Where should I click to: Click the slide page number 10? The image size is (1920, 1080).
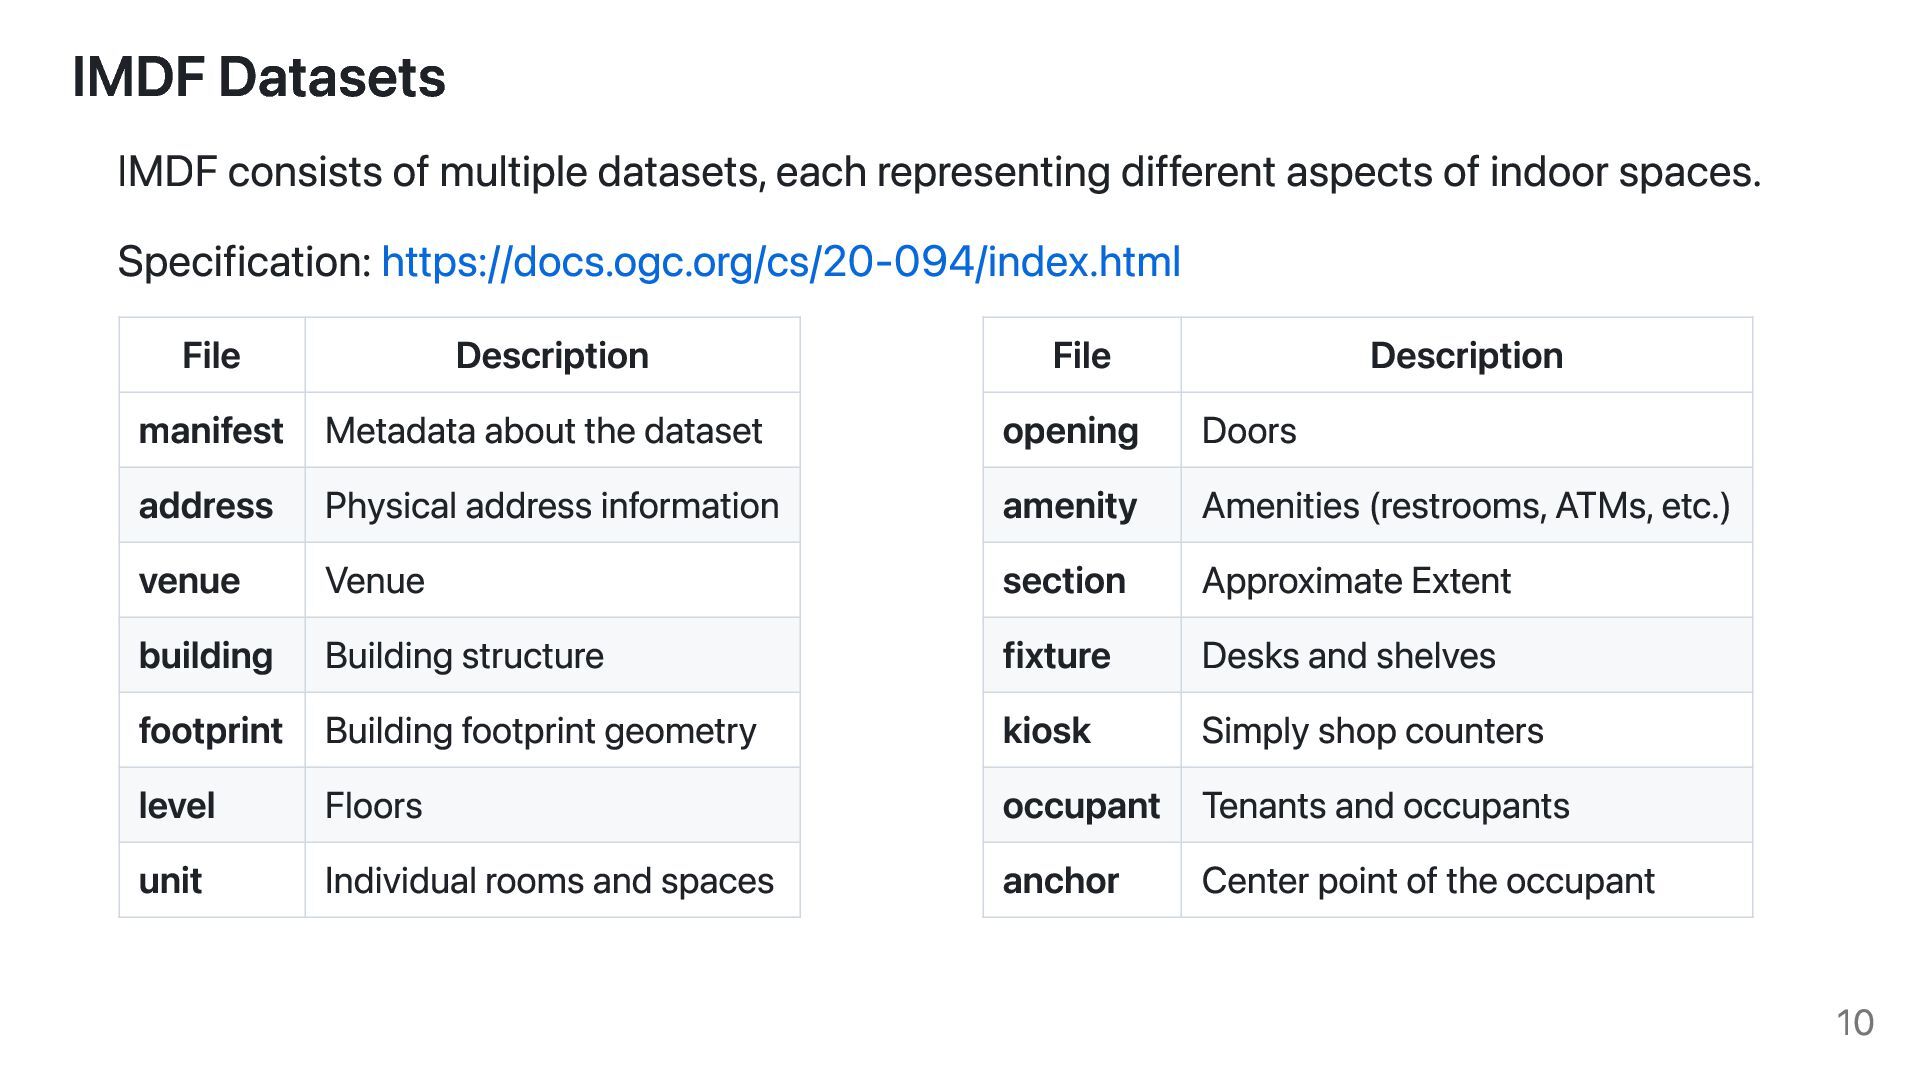tap(1854, 1023)
